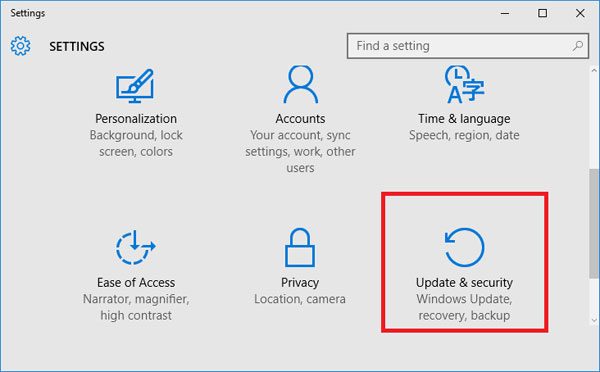Open the Update & security circular arrow icon
This screenshot has height=372, width=600.
pos(464,247)
